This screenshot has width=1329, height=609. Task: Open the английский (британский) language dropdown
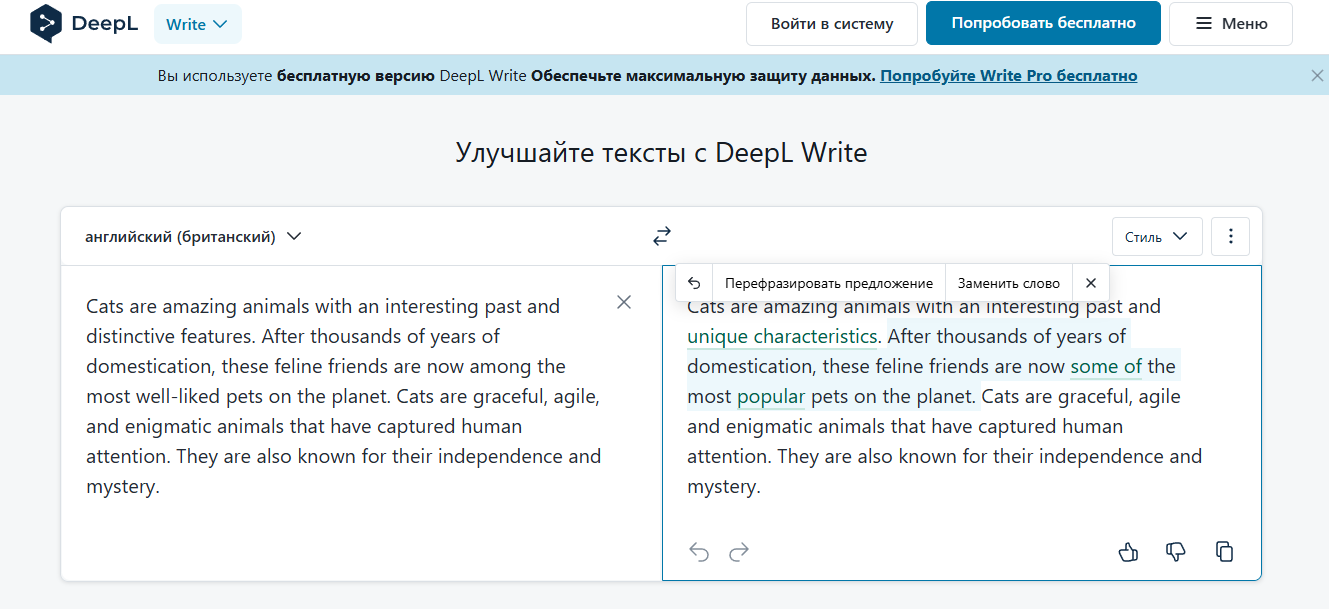click(193, 237)
